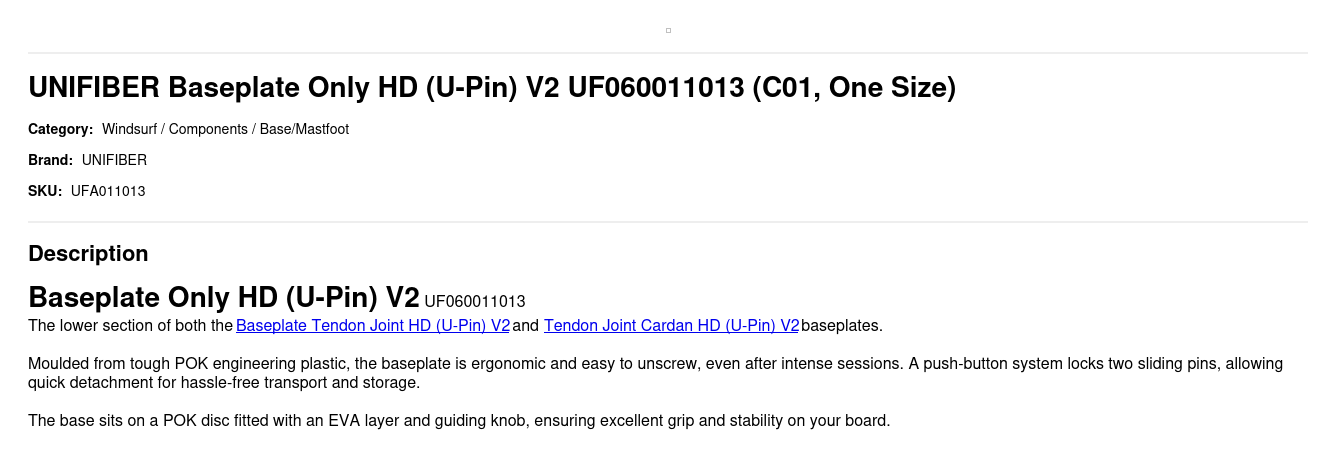Viewport: 1328px width, 460px height.
Task: Click the UNIFIBER brand value
Action: click(x=114, y=160)
